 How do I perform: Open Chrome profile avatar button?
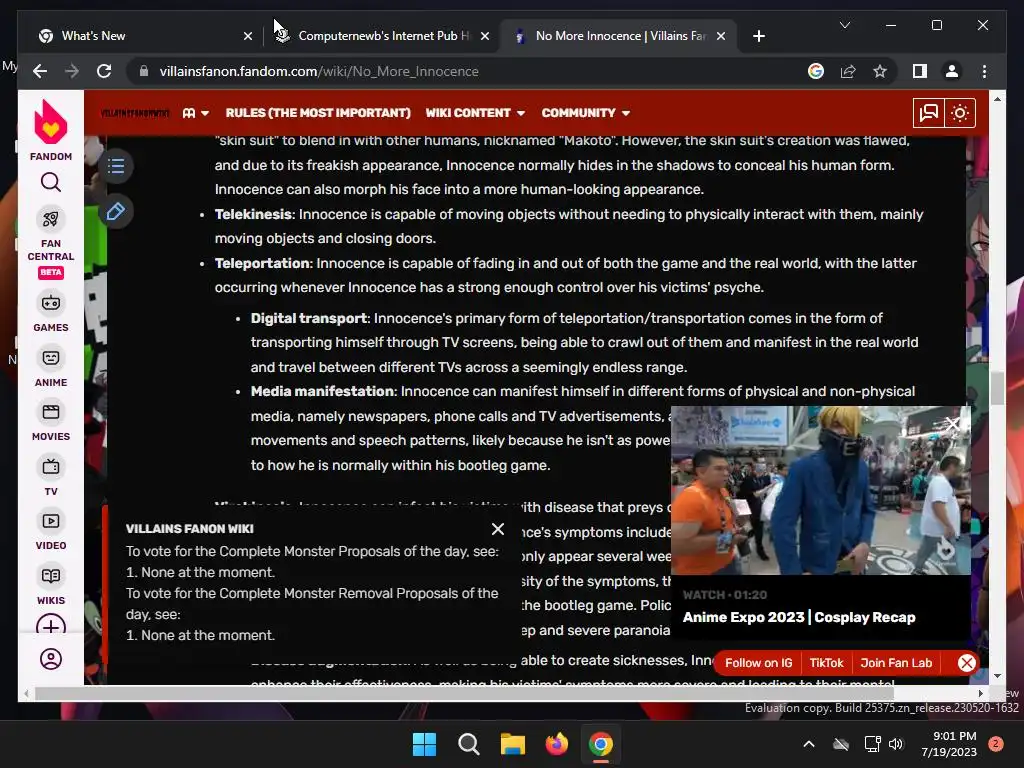pos(952,71)
